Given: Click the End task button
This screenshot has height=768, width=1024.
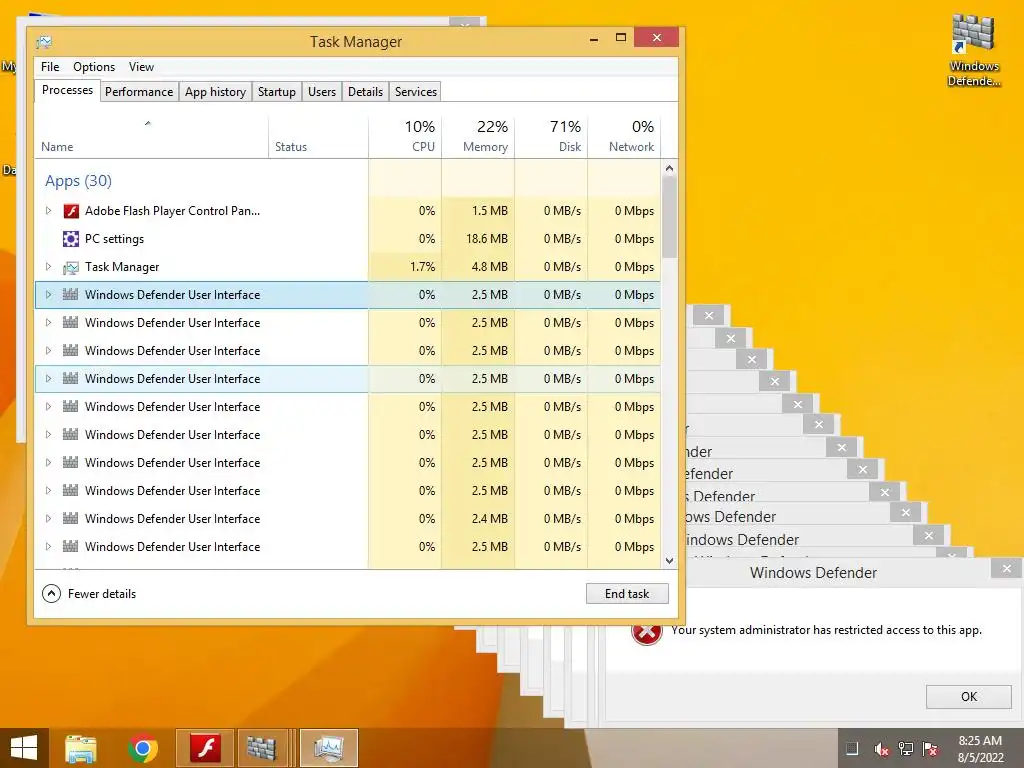Looking at the screenshot, I should 627,594.
